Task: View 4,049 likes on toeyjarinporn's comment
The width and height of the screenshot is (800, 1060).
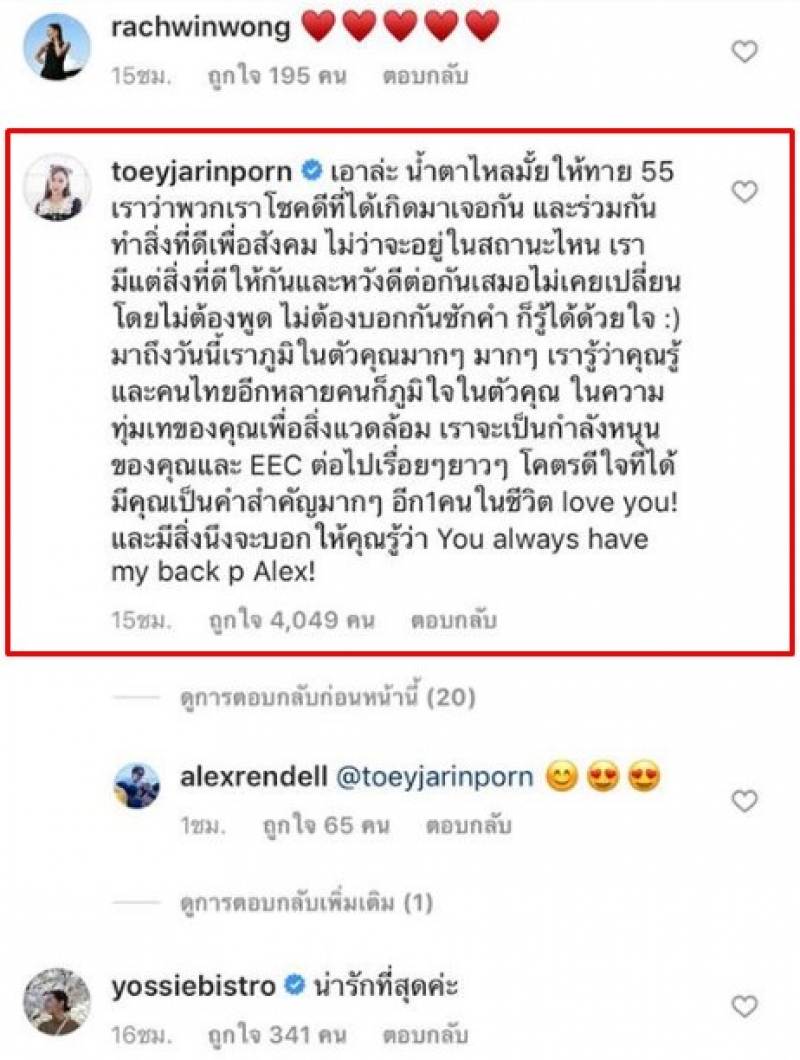Action: point(291,620)
